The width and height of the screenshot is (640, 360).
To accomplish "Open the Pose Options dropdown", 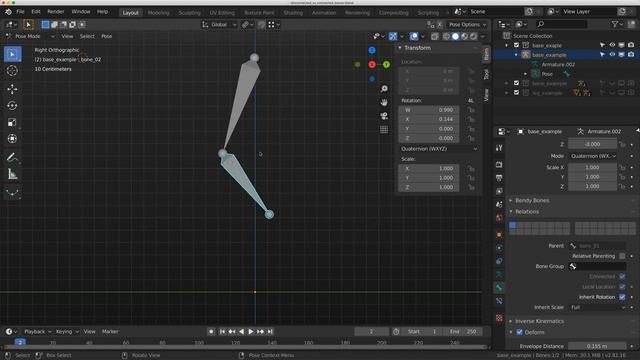I will pyautogui.click(x=467, y=25).
